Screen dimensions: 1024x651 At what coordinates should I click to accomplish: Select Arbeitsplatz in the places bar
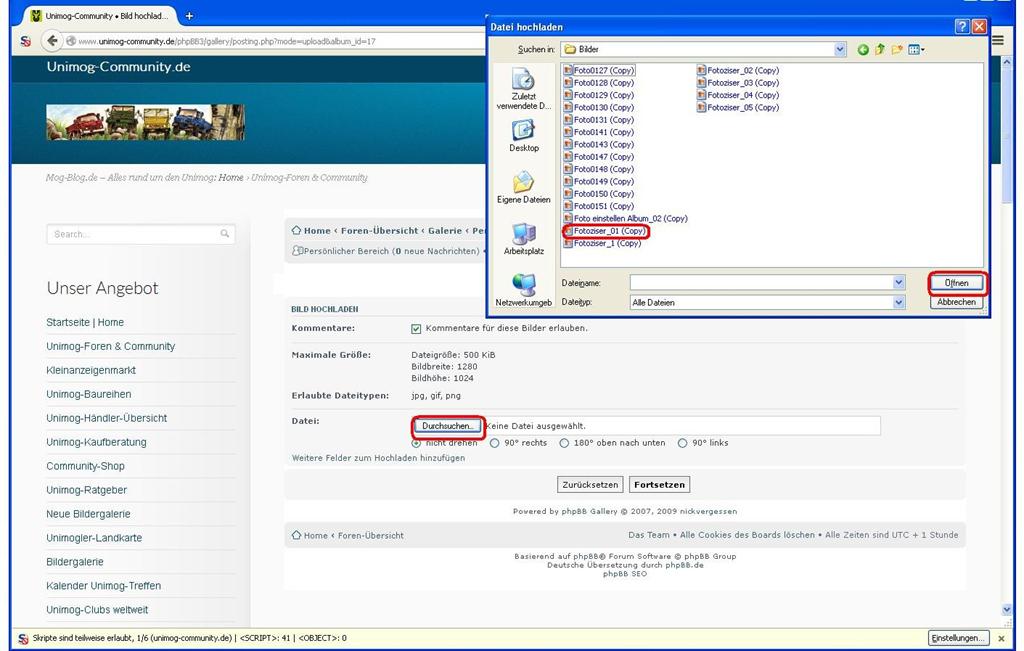(x=523, y=240)
